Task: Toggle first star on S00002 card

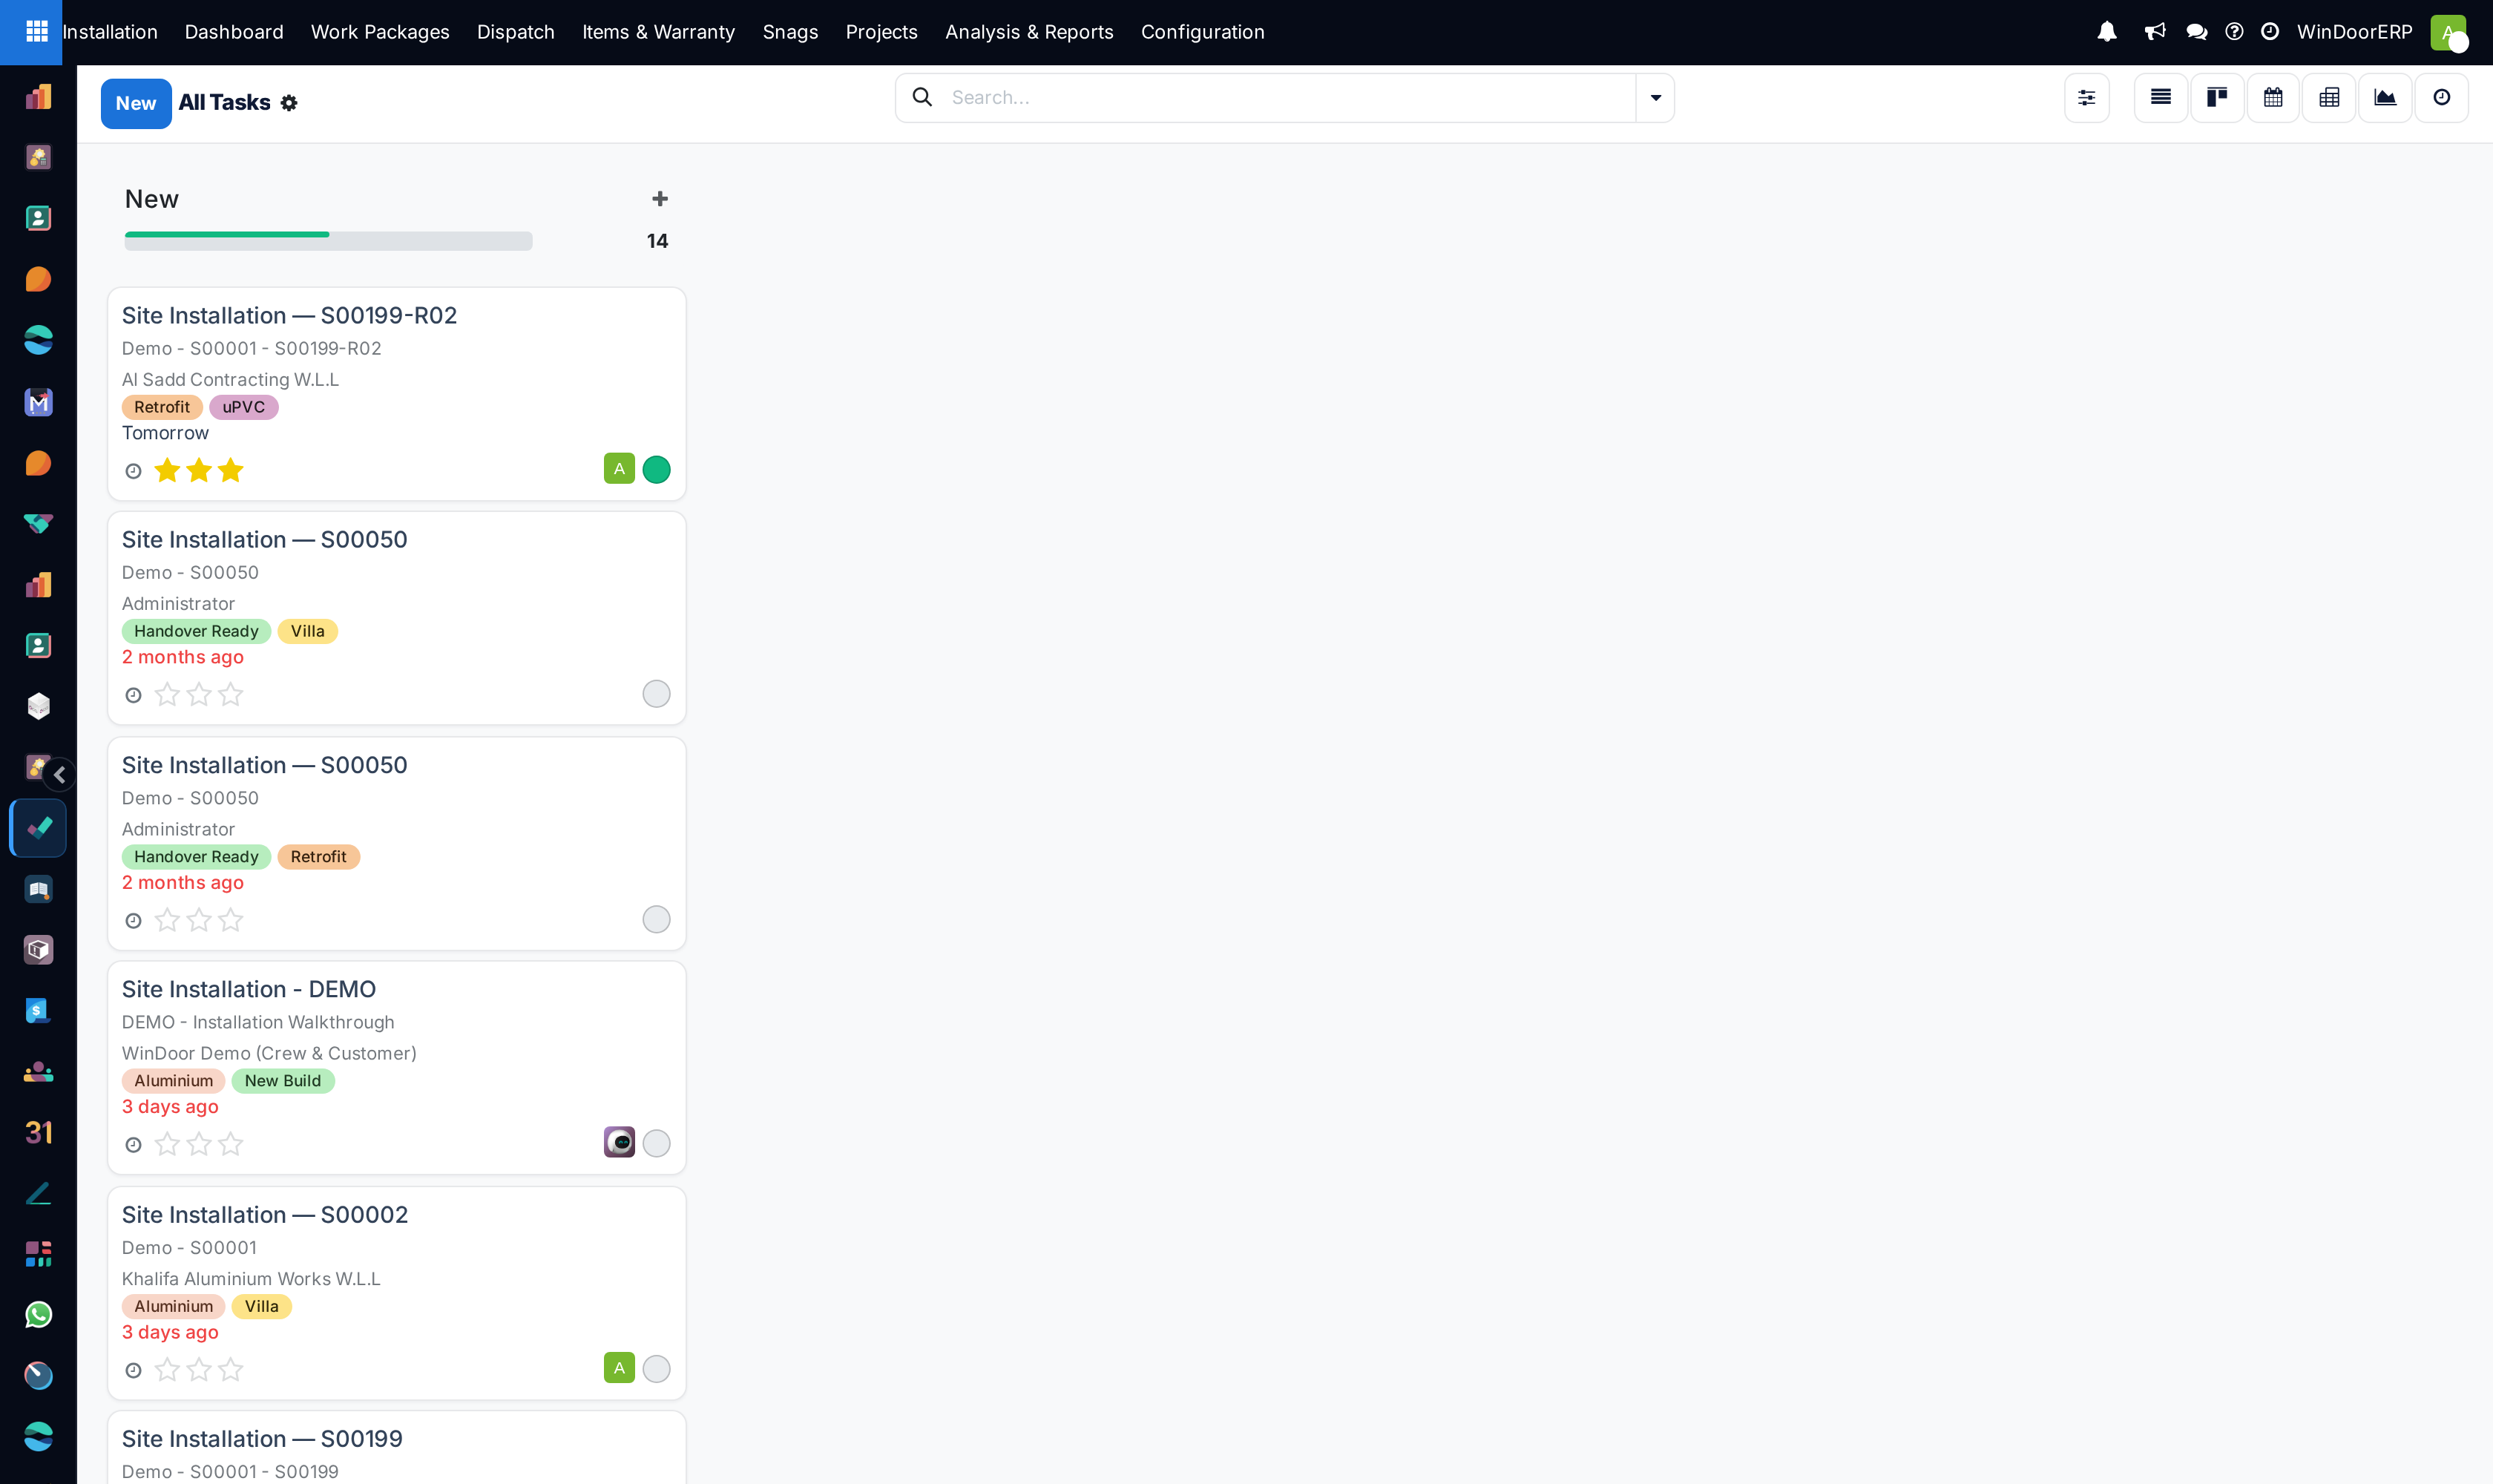Action: 168,1370
